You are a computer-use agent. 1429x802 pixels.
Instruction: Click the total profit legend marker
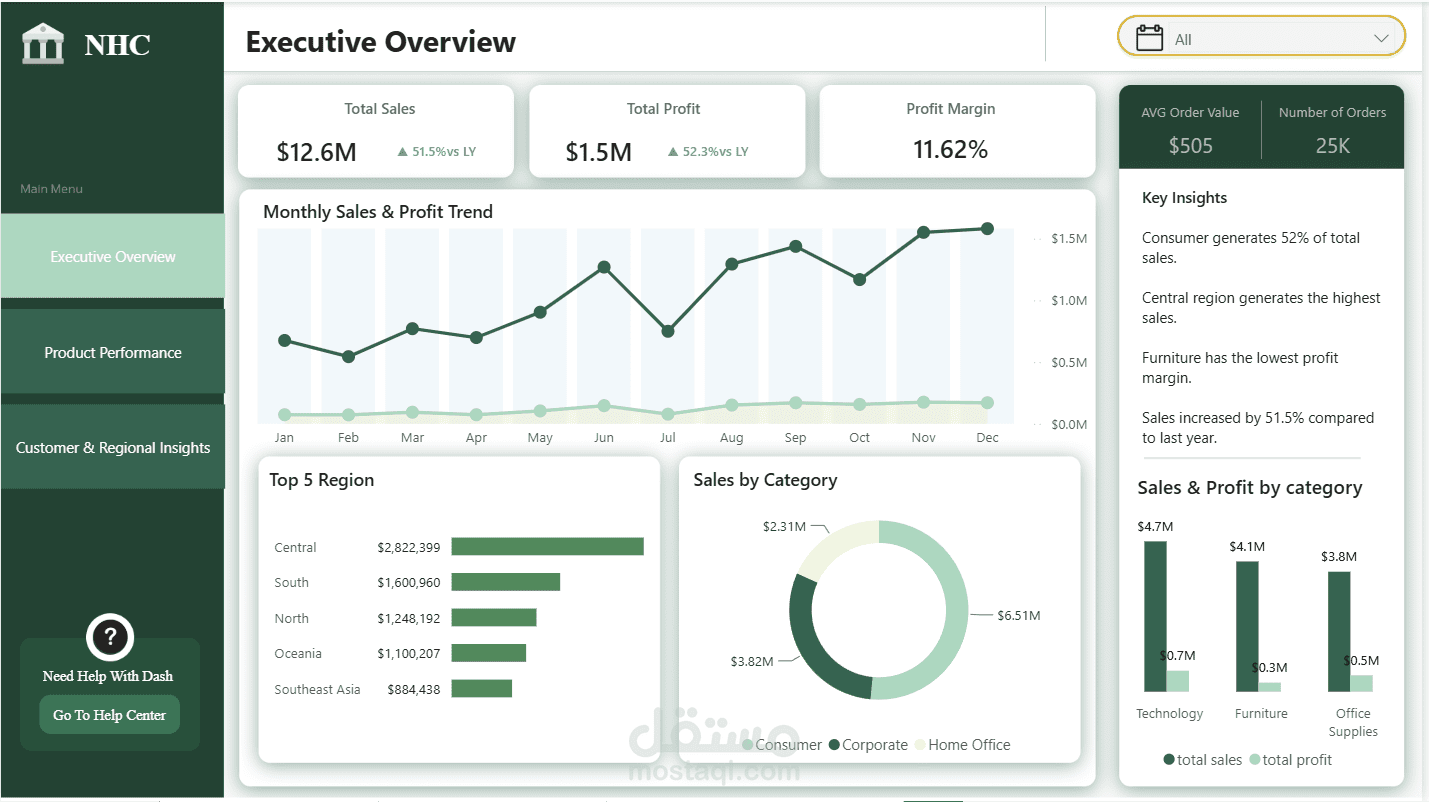click(x=1255, y=760)
